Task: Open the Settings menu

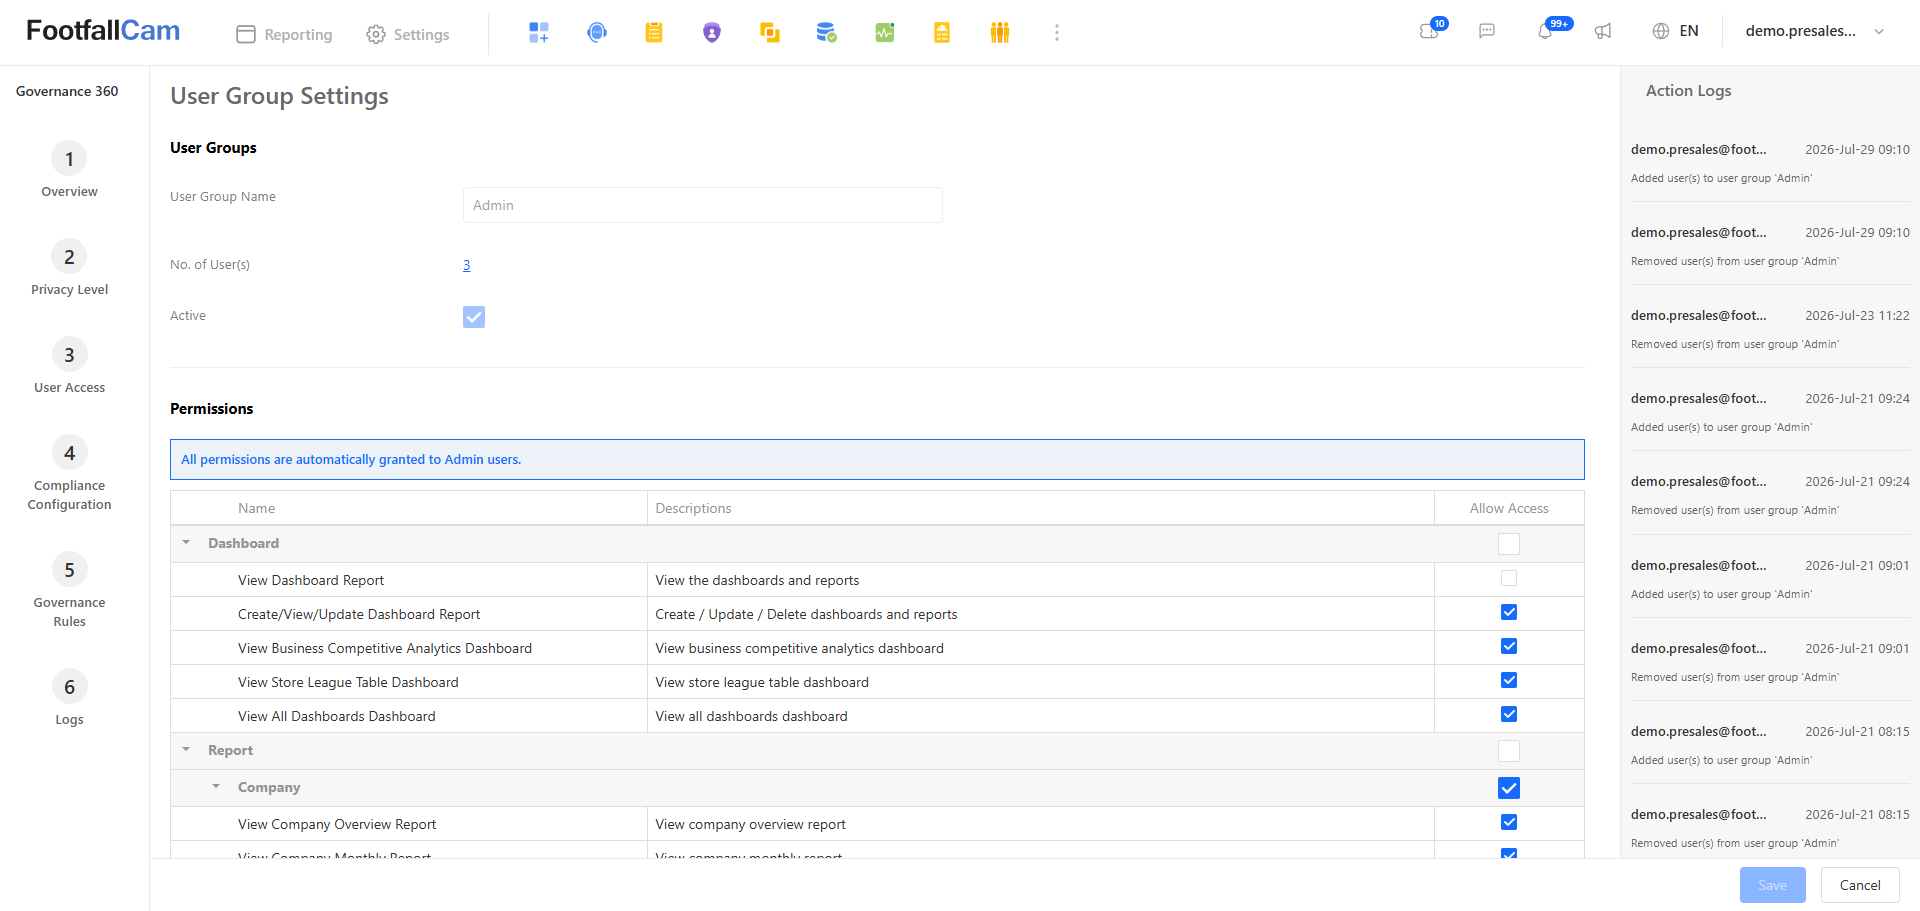Action: click(x=407, y=34)
